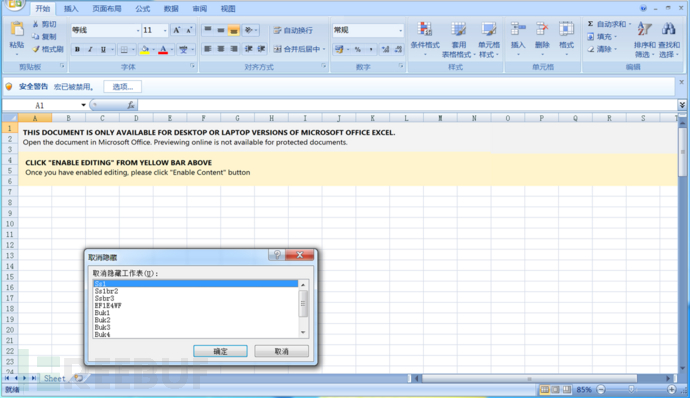690x398 pixels.
Task: Decrease indent icon
Action: click(249, 49)
